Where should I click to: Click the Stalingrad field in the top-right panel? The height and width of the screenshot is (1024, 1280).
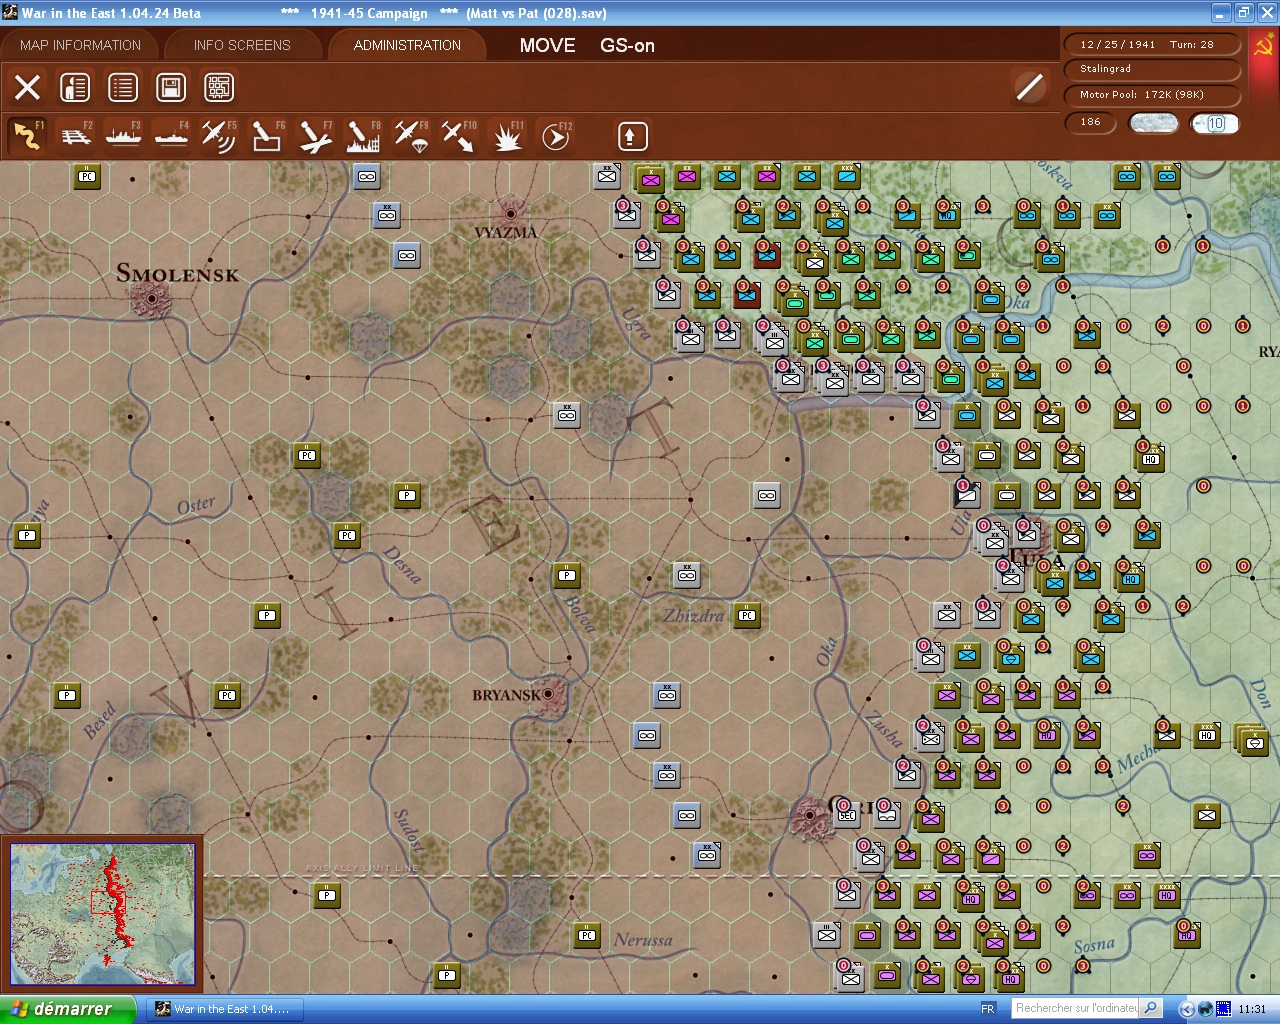point(1152,69)
